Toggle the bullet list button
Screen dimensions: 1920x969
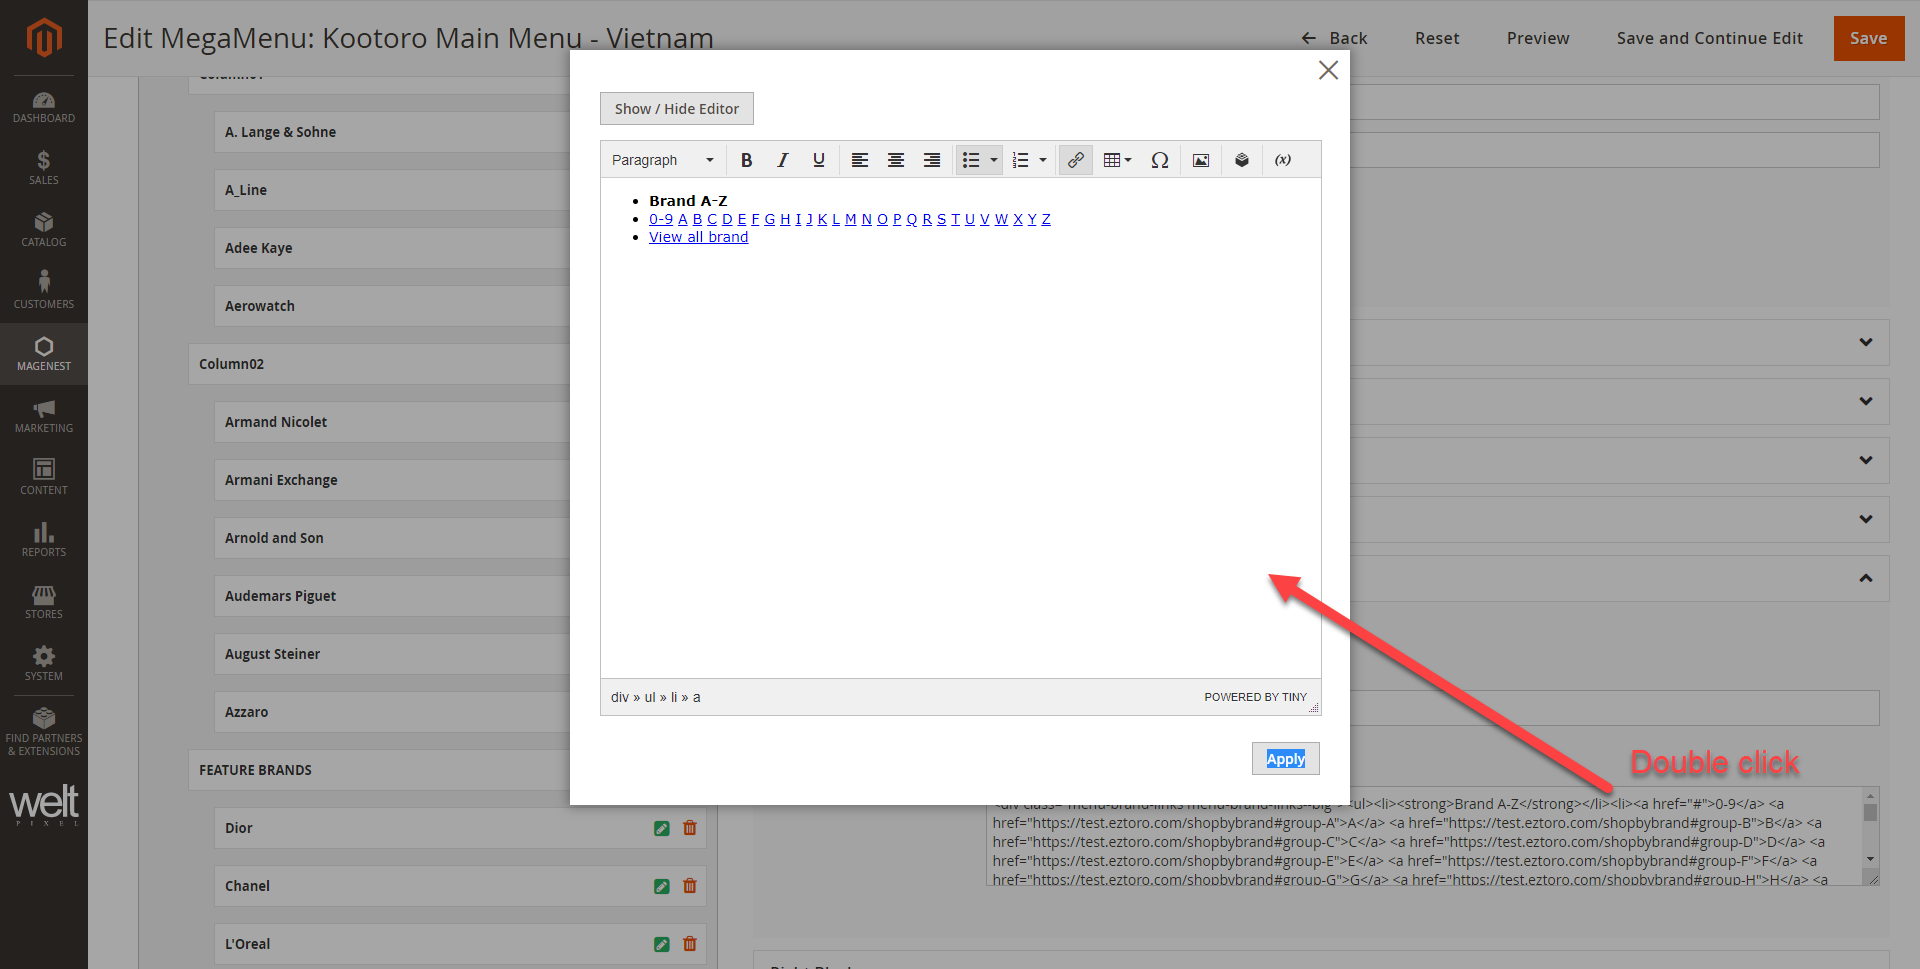click(971, 160)
